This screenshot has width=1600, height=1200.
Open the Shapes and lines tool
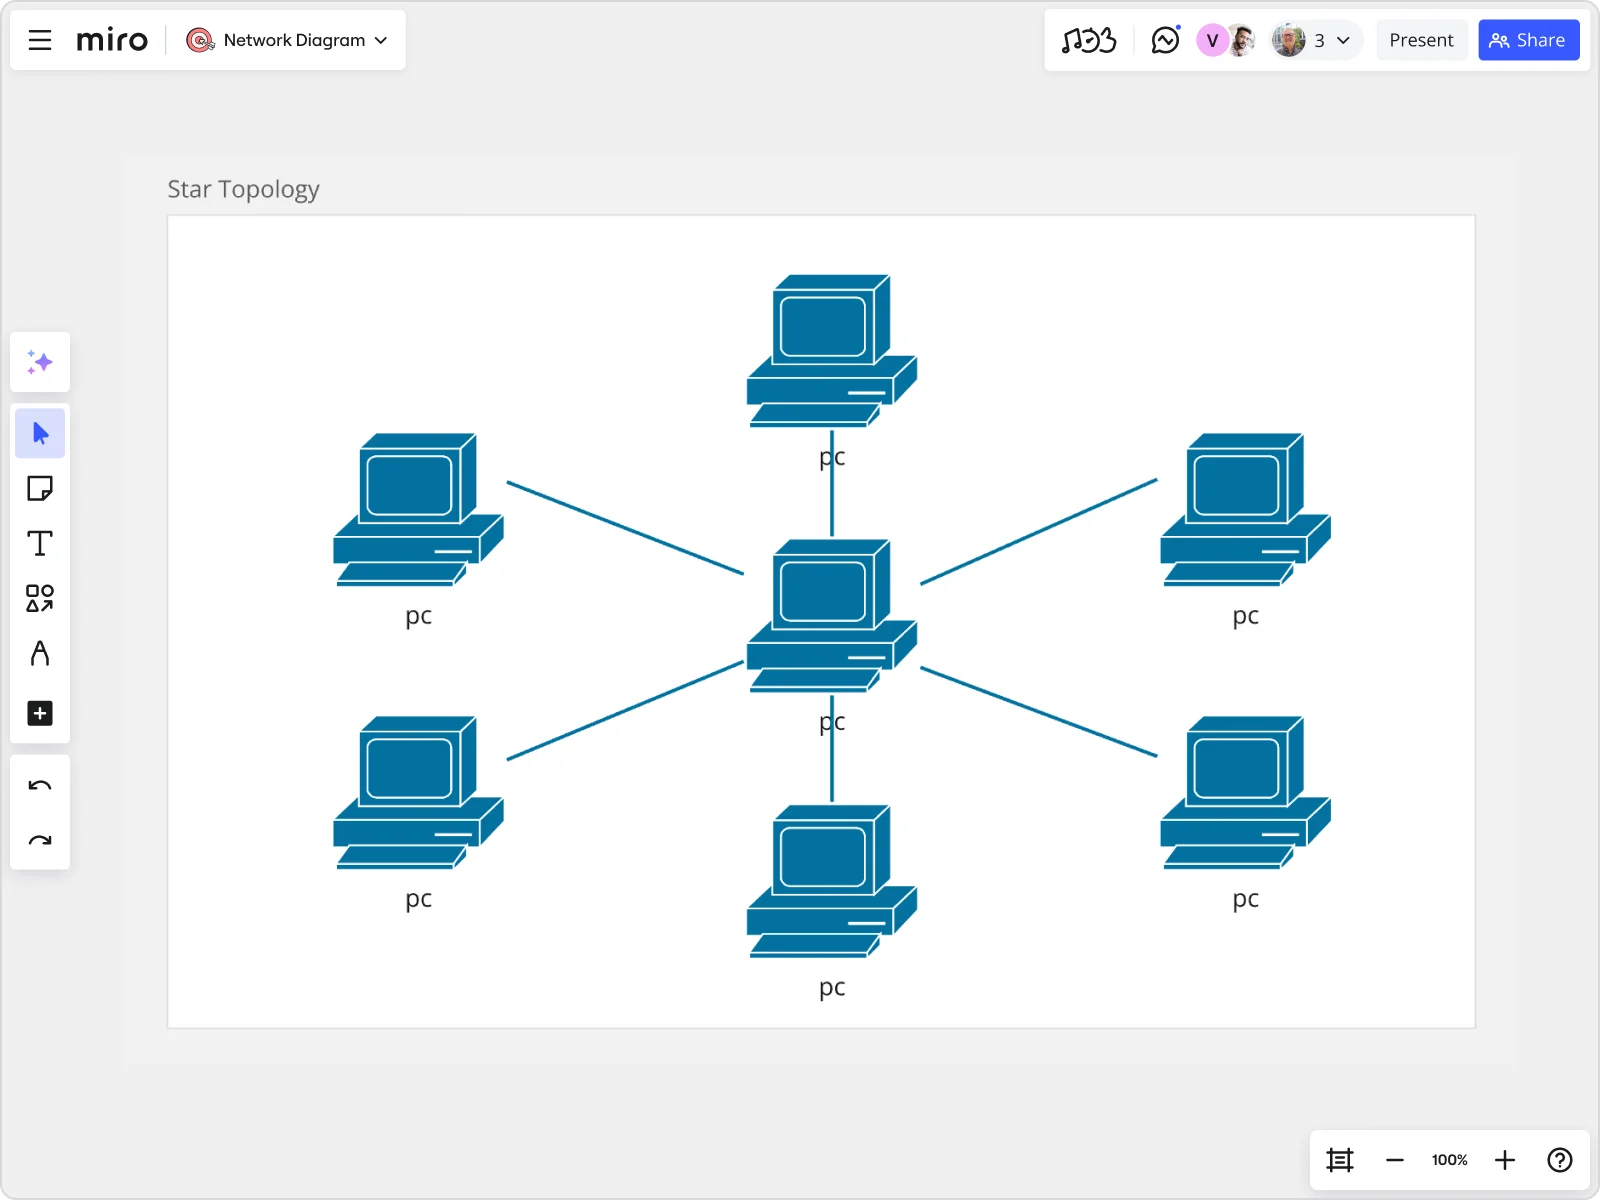40,598
